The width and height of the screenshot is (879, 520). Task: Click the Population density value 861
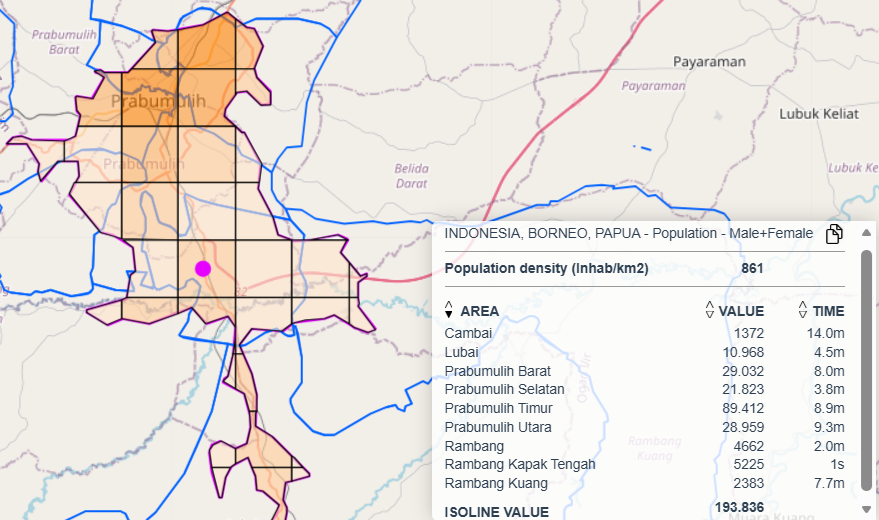point(752,268)
